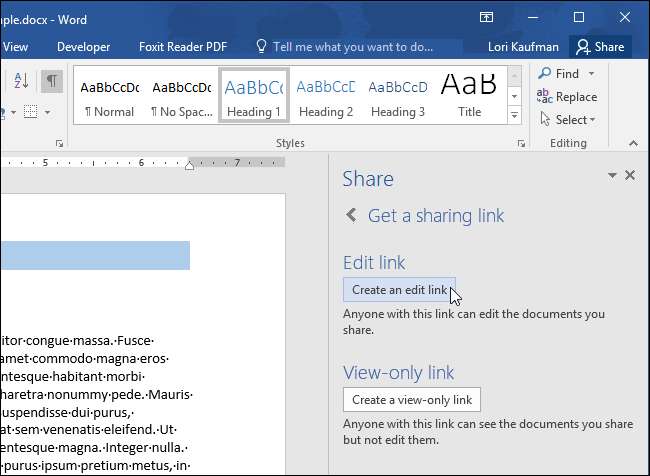Click the Borders icon in the ribbon
Viewport: 650px width, 476px height.
point(30,112)
